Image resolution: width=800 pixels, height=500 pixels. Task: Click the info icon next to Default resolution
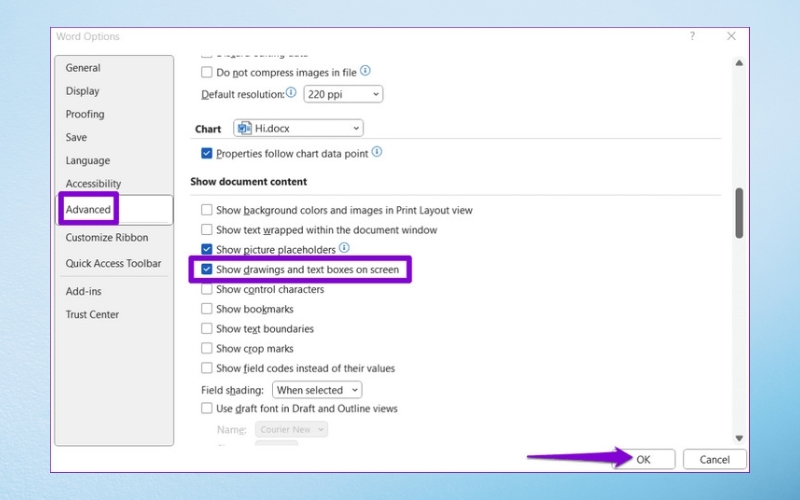pos(291,92)
